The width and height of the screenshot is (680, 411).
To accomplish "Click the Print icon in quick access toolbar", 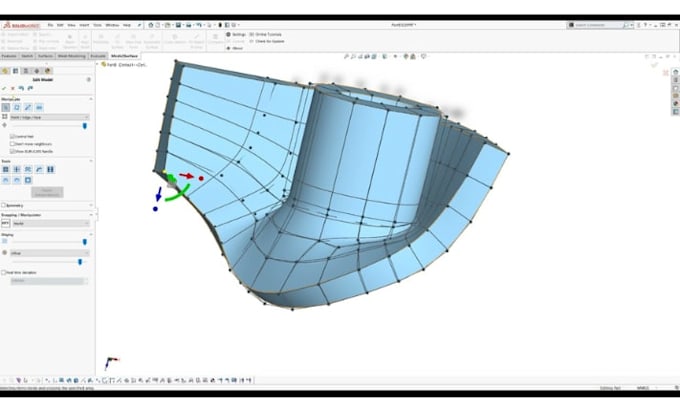I will [189, 25].
